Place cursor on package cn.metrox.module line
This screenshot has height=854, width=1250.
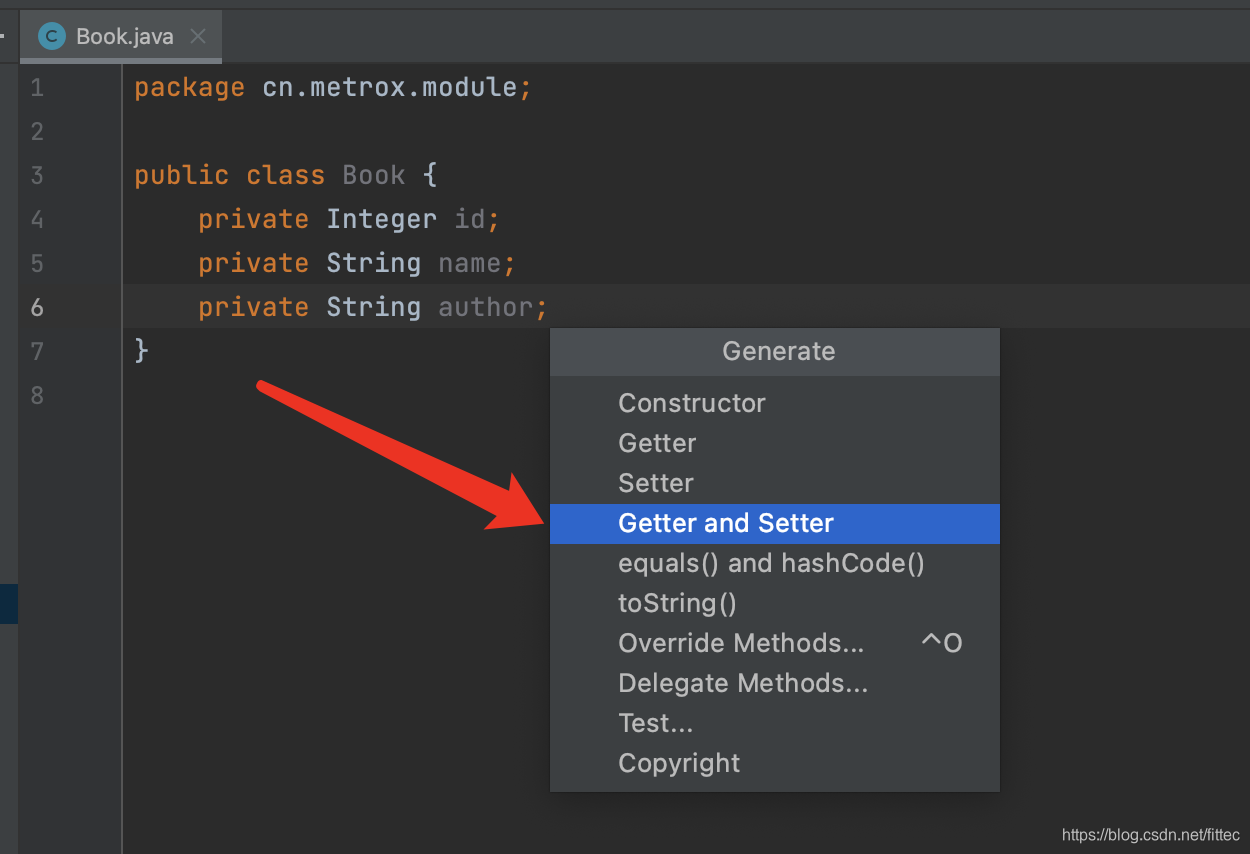click(333, 87)
